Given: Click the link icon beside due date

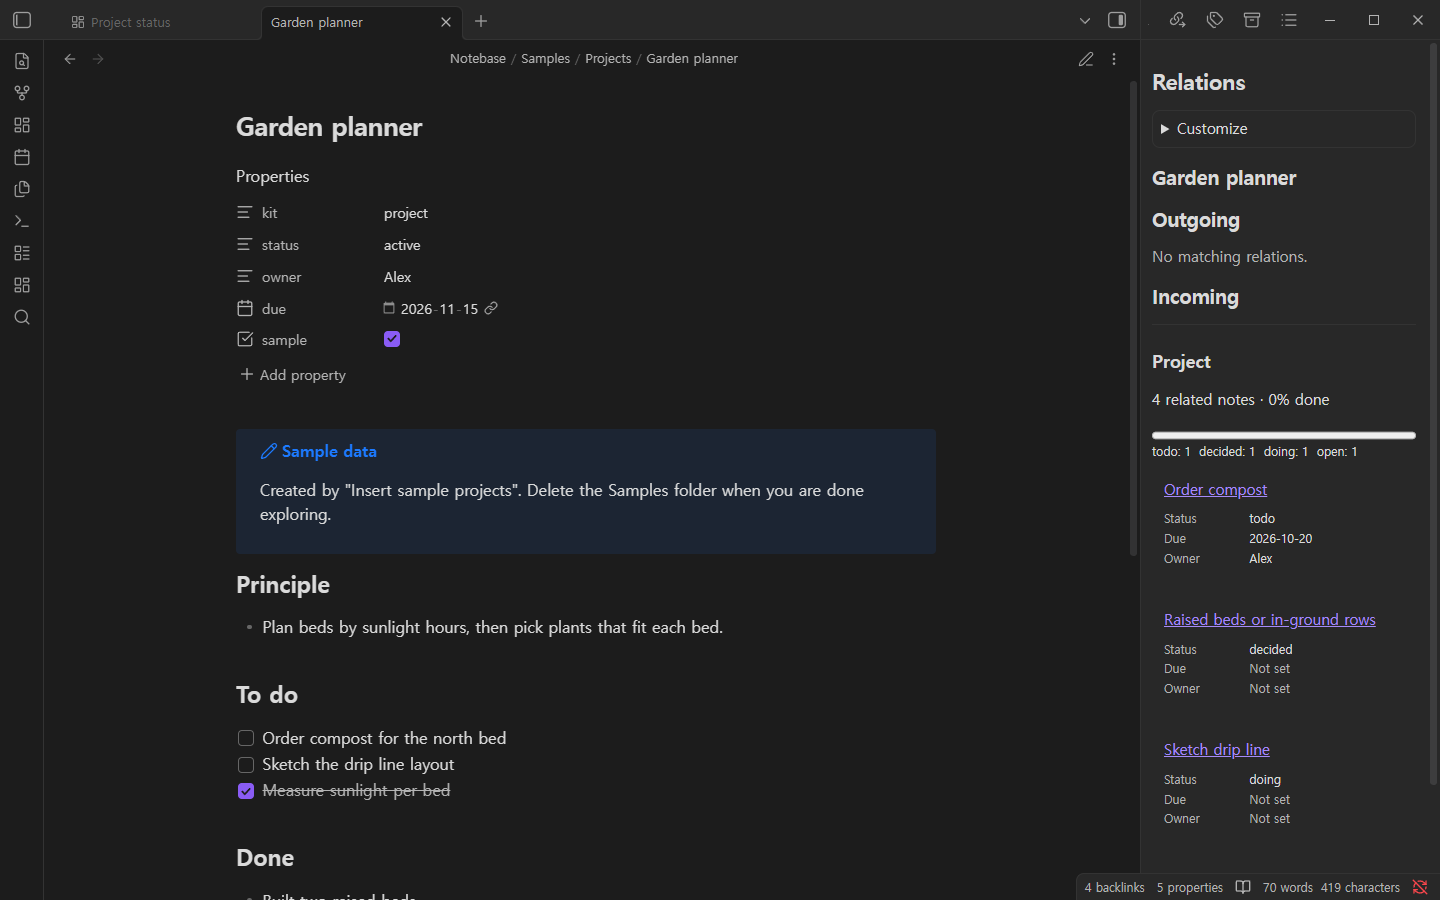Looking at the screenshot, I should (x=491, y=308).
